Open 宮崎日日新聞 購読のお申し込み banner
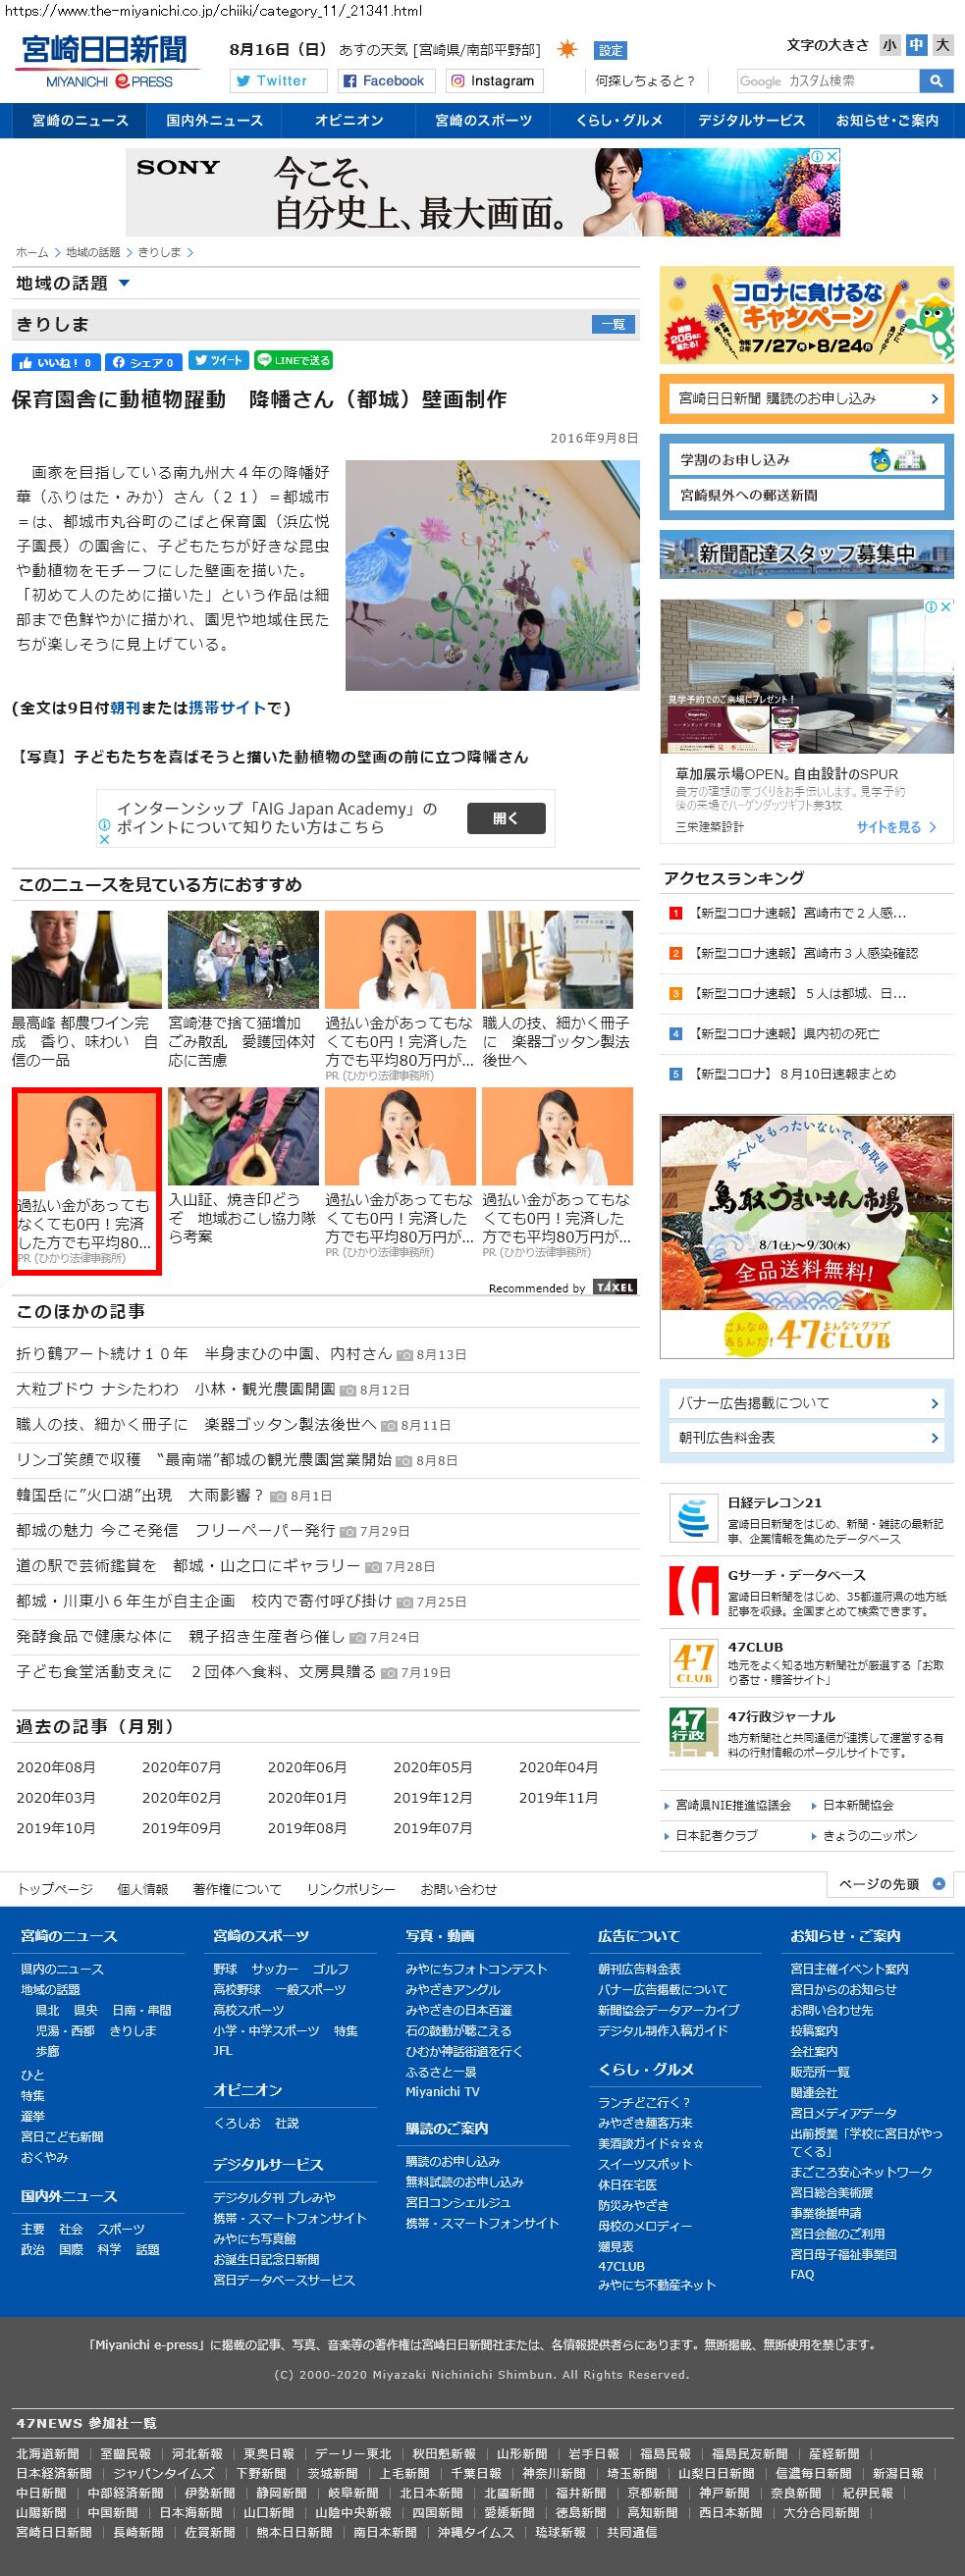 [x=806, y=399]
